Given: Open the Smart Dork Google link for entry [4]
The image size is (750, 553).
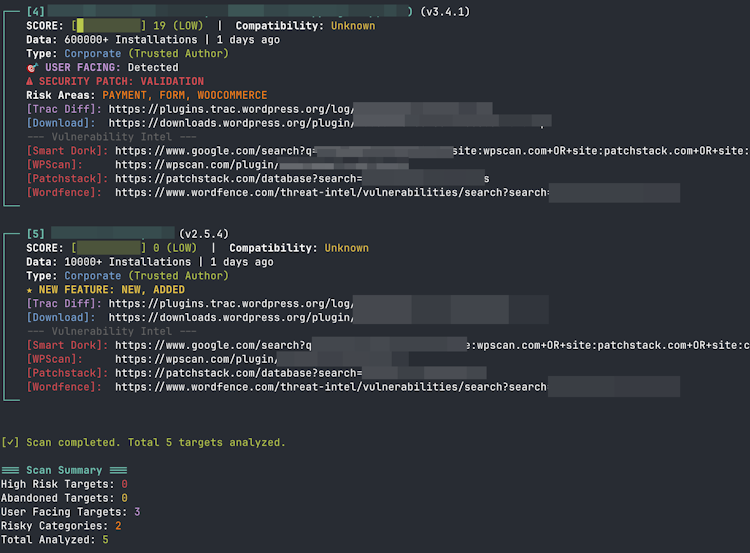Looking at the screenshot, I should [432, 151].
